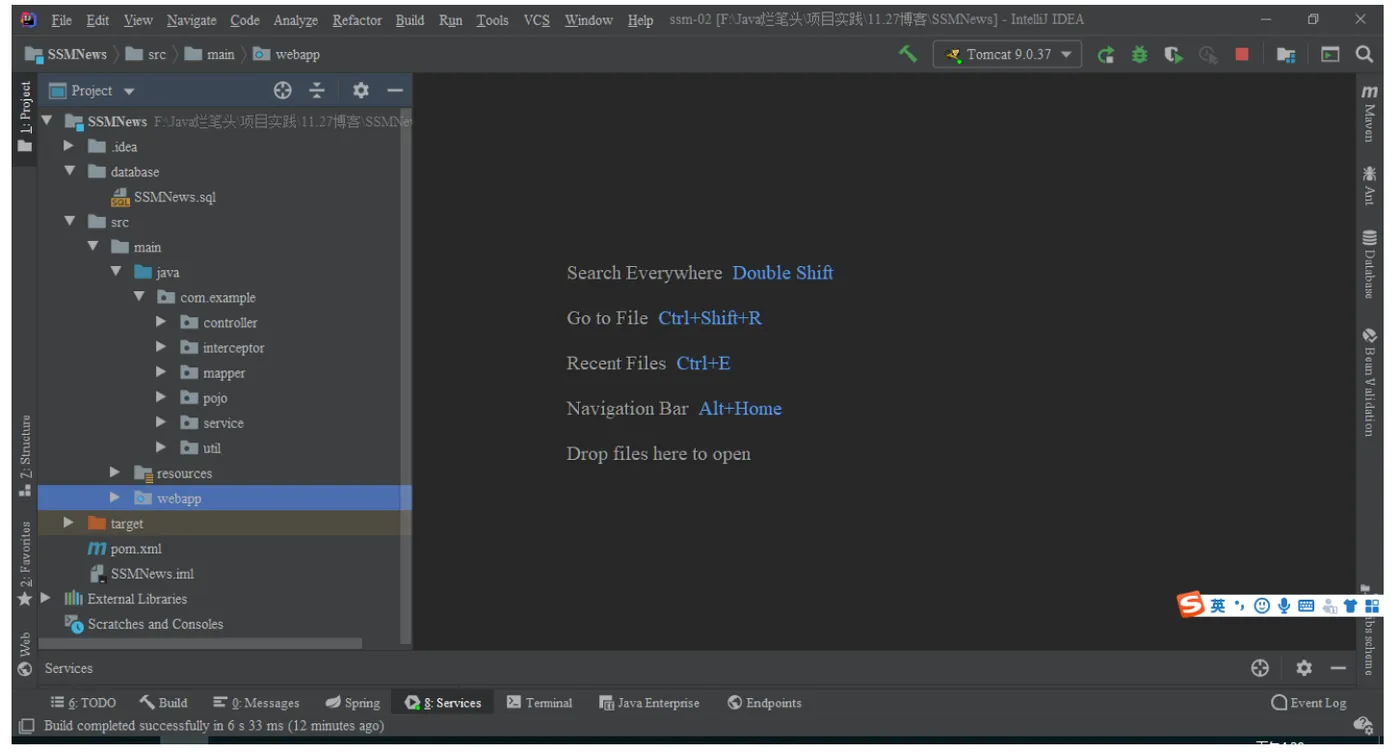Expand External Libraries node
The image size is (1400, 753).
pos(45,598)
